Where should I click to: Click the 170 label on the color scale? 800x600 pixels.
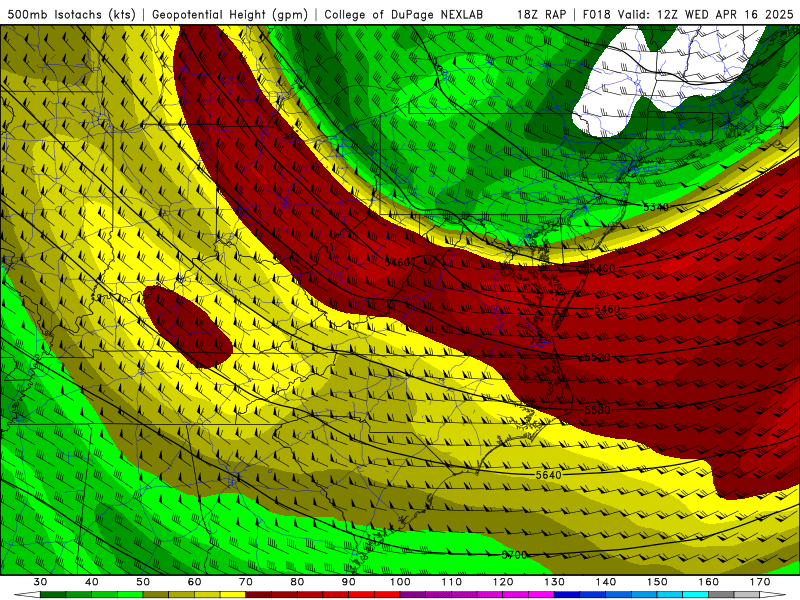click(760, 582)
